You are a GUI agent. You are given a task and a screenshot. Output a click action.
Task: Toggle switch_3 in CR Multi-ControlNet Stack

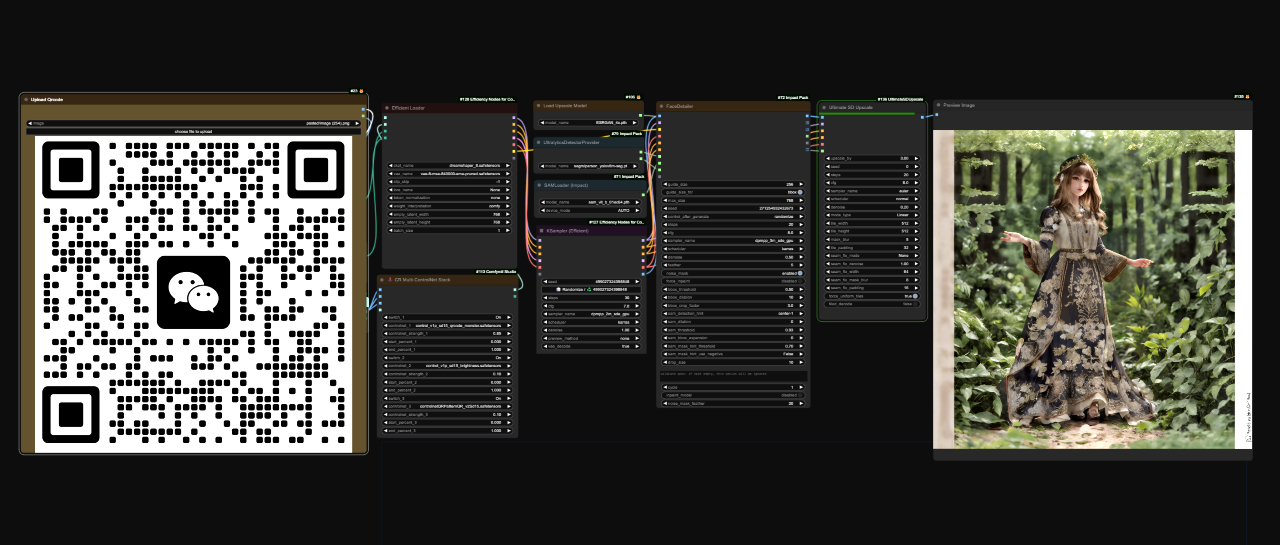(x=447, y=398)
